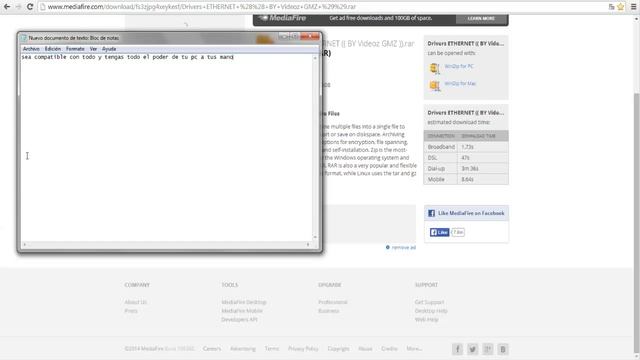Screen dimensions: 640x360
Task: Open Credits link in bottom bar
Action: pyautogui.click(x=389, y=349)
